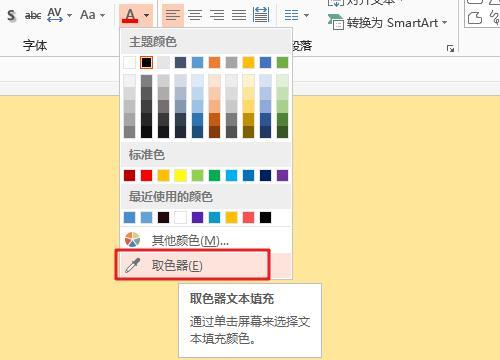The height and width of the screenshot is (360, 500).
Task: Pick medium gray theme color in top row
Action: pos(231,62)
